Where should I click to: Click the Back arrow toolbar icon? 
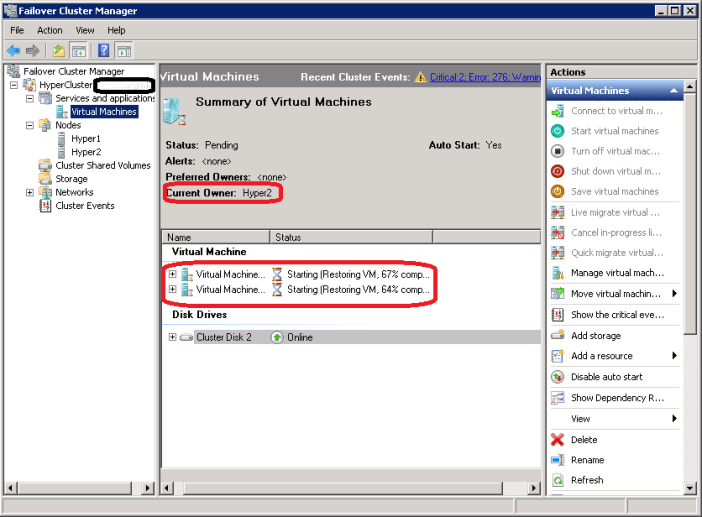(x=13, y=50)
